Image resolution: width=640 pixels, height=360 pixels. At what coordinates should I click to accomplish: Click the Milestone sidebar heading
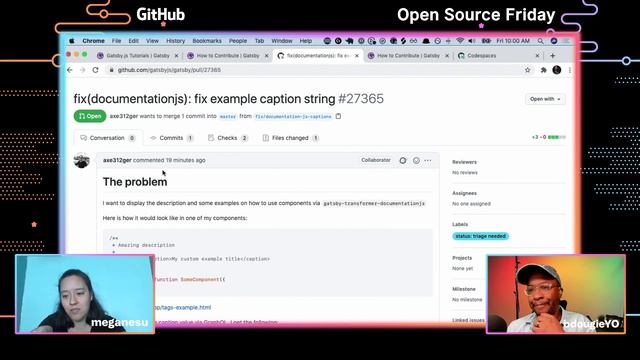pos(464,289)
